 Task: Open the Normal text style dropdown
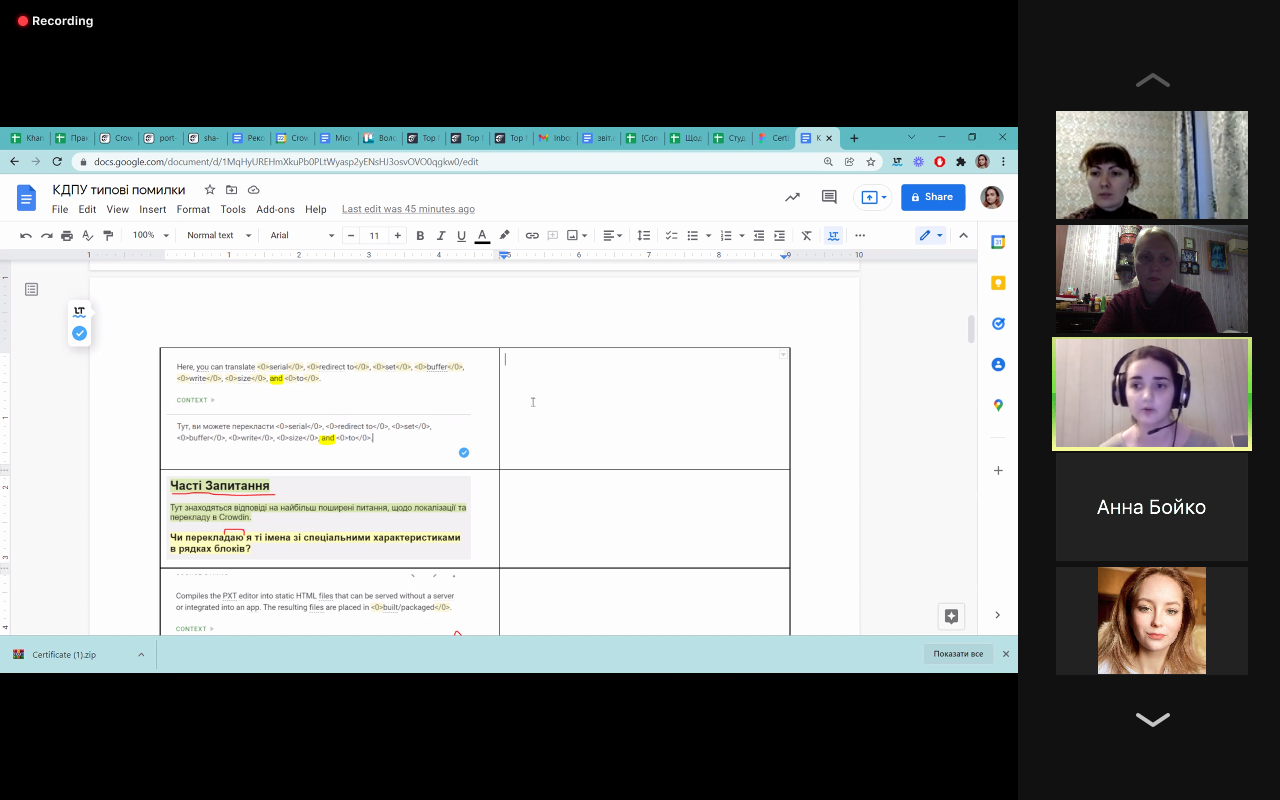(217, 236)
